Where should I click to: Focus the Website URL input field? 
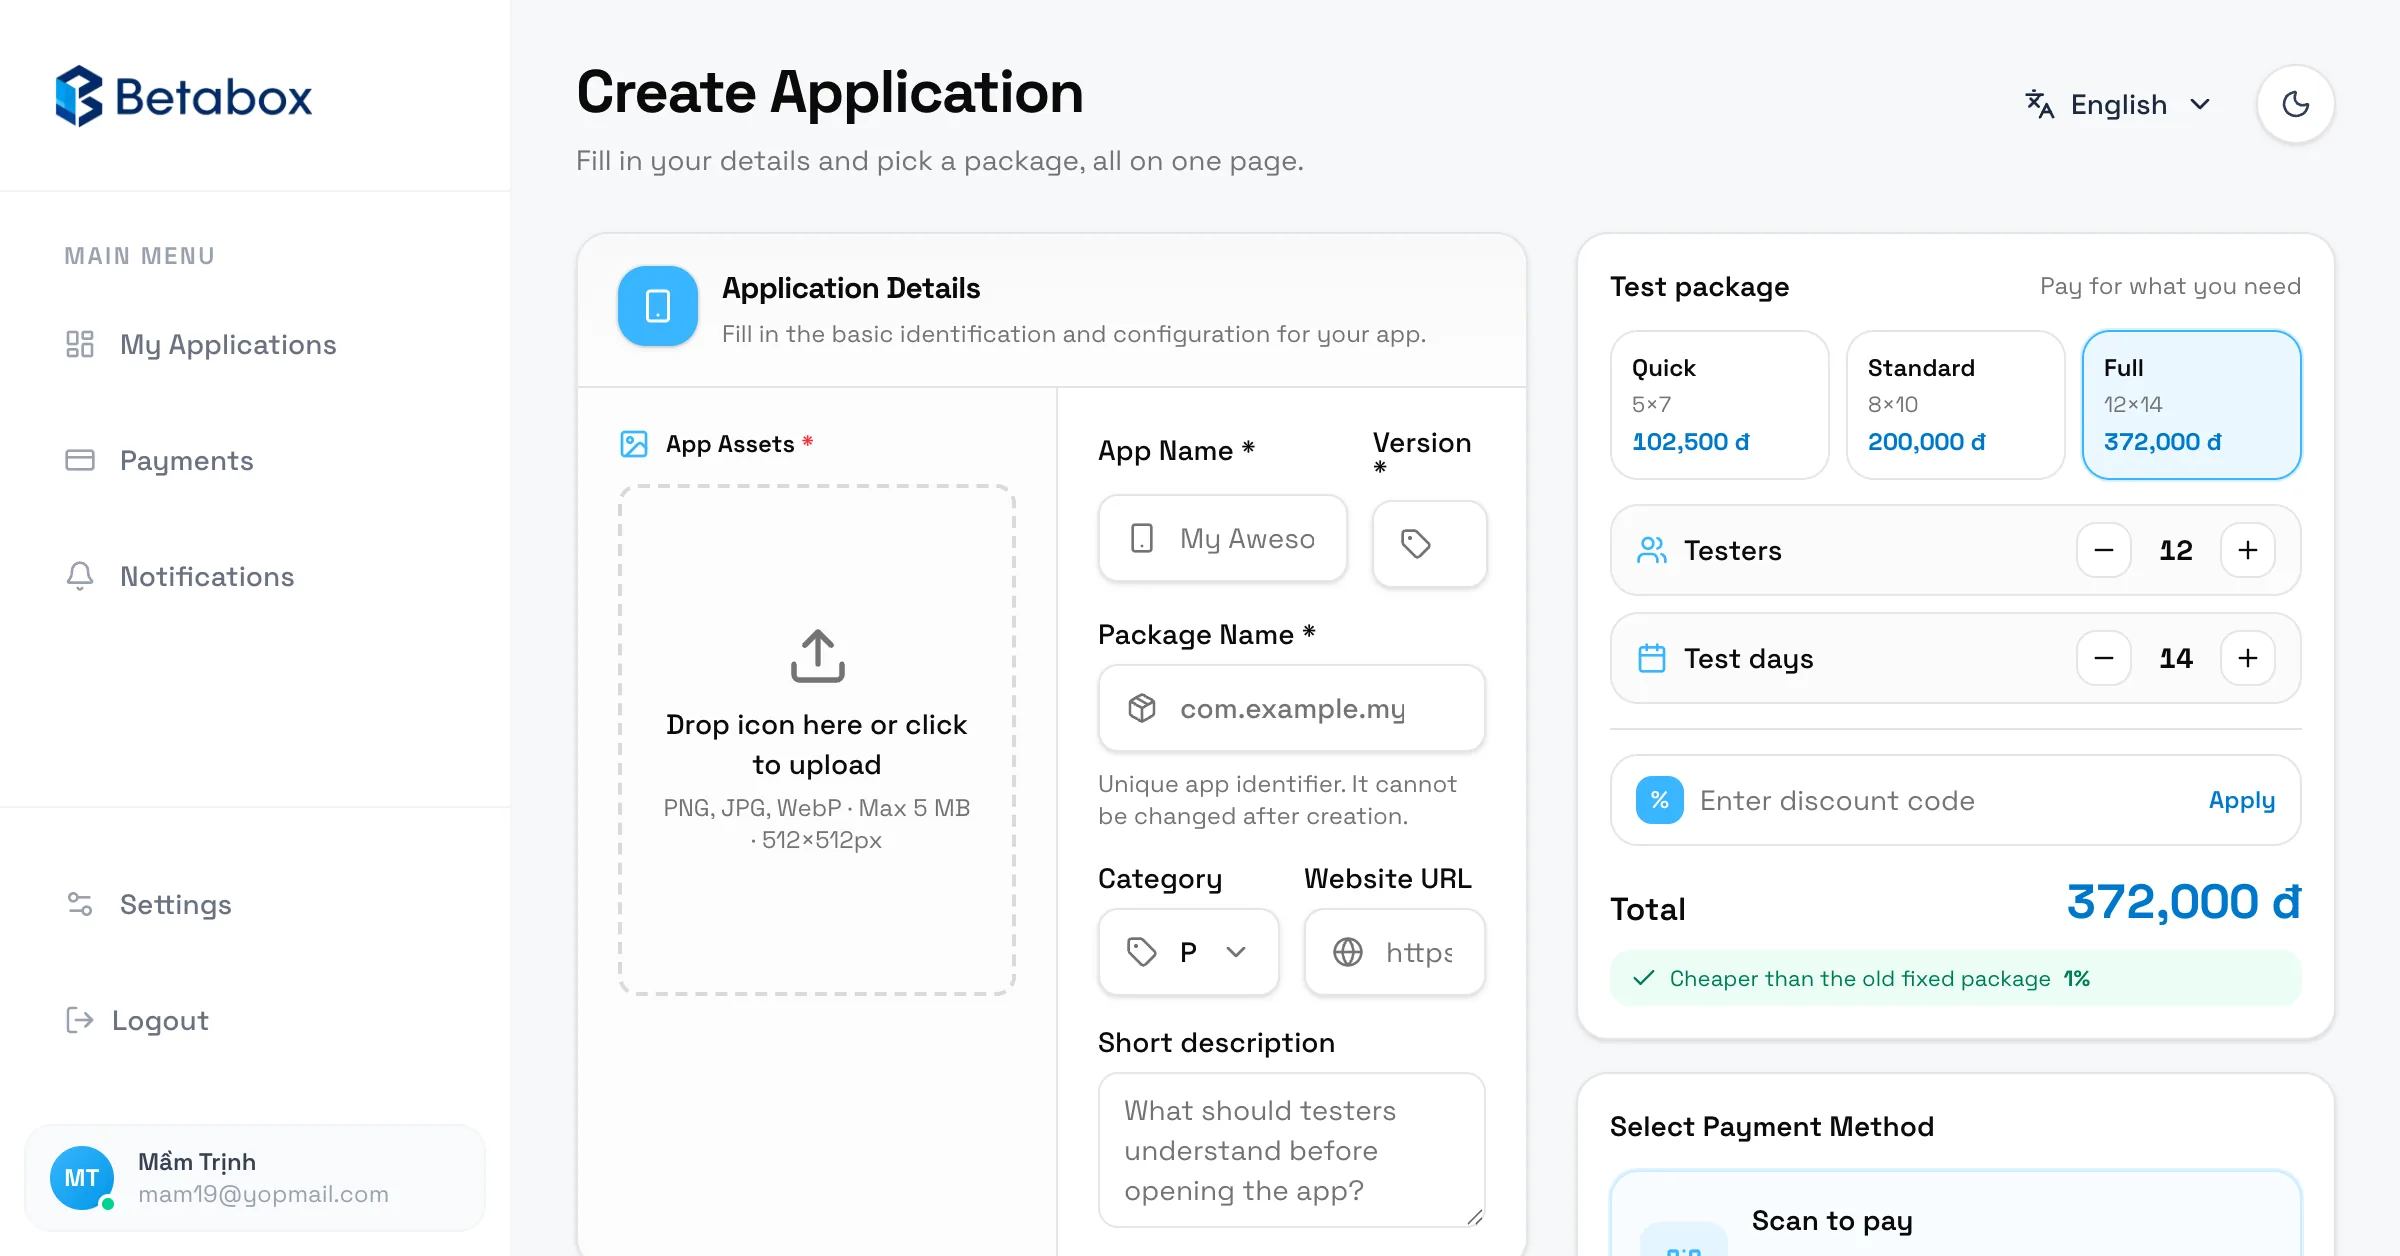[1394, 952]
